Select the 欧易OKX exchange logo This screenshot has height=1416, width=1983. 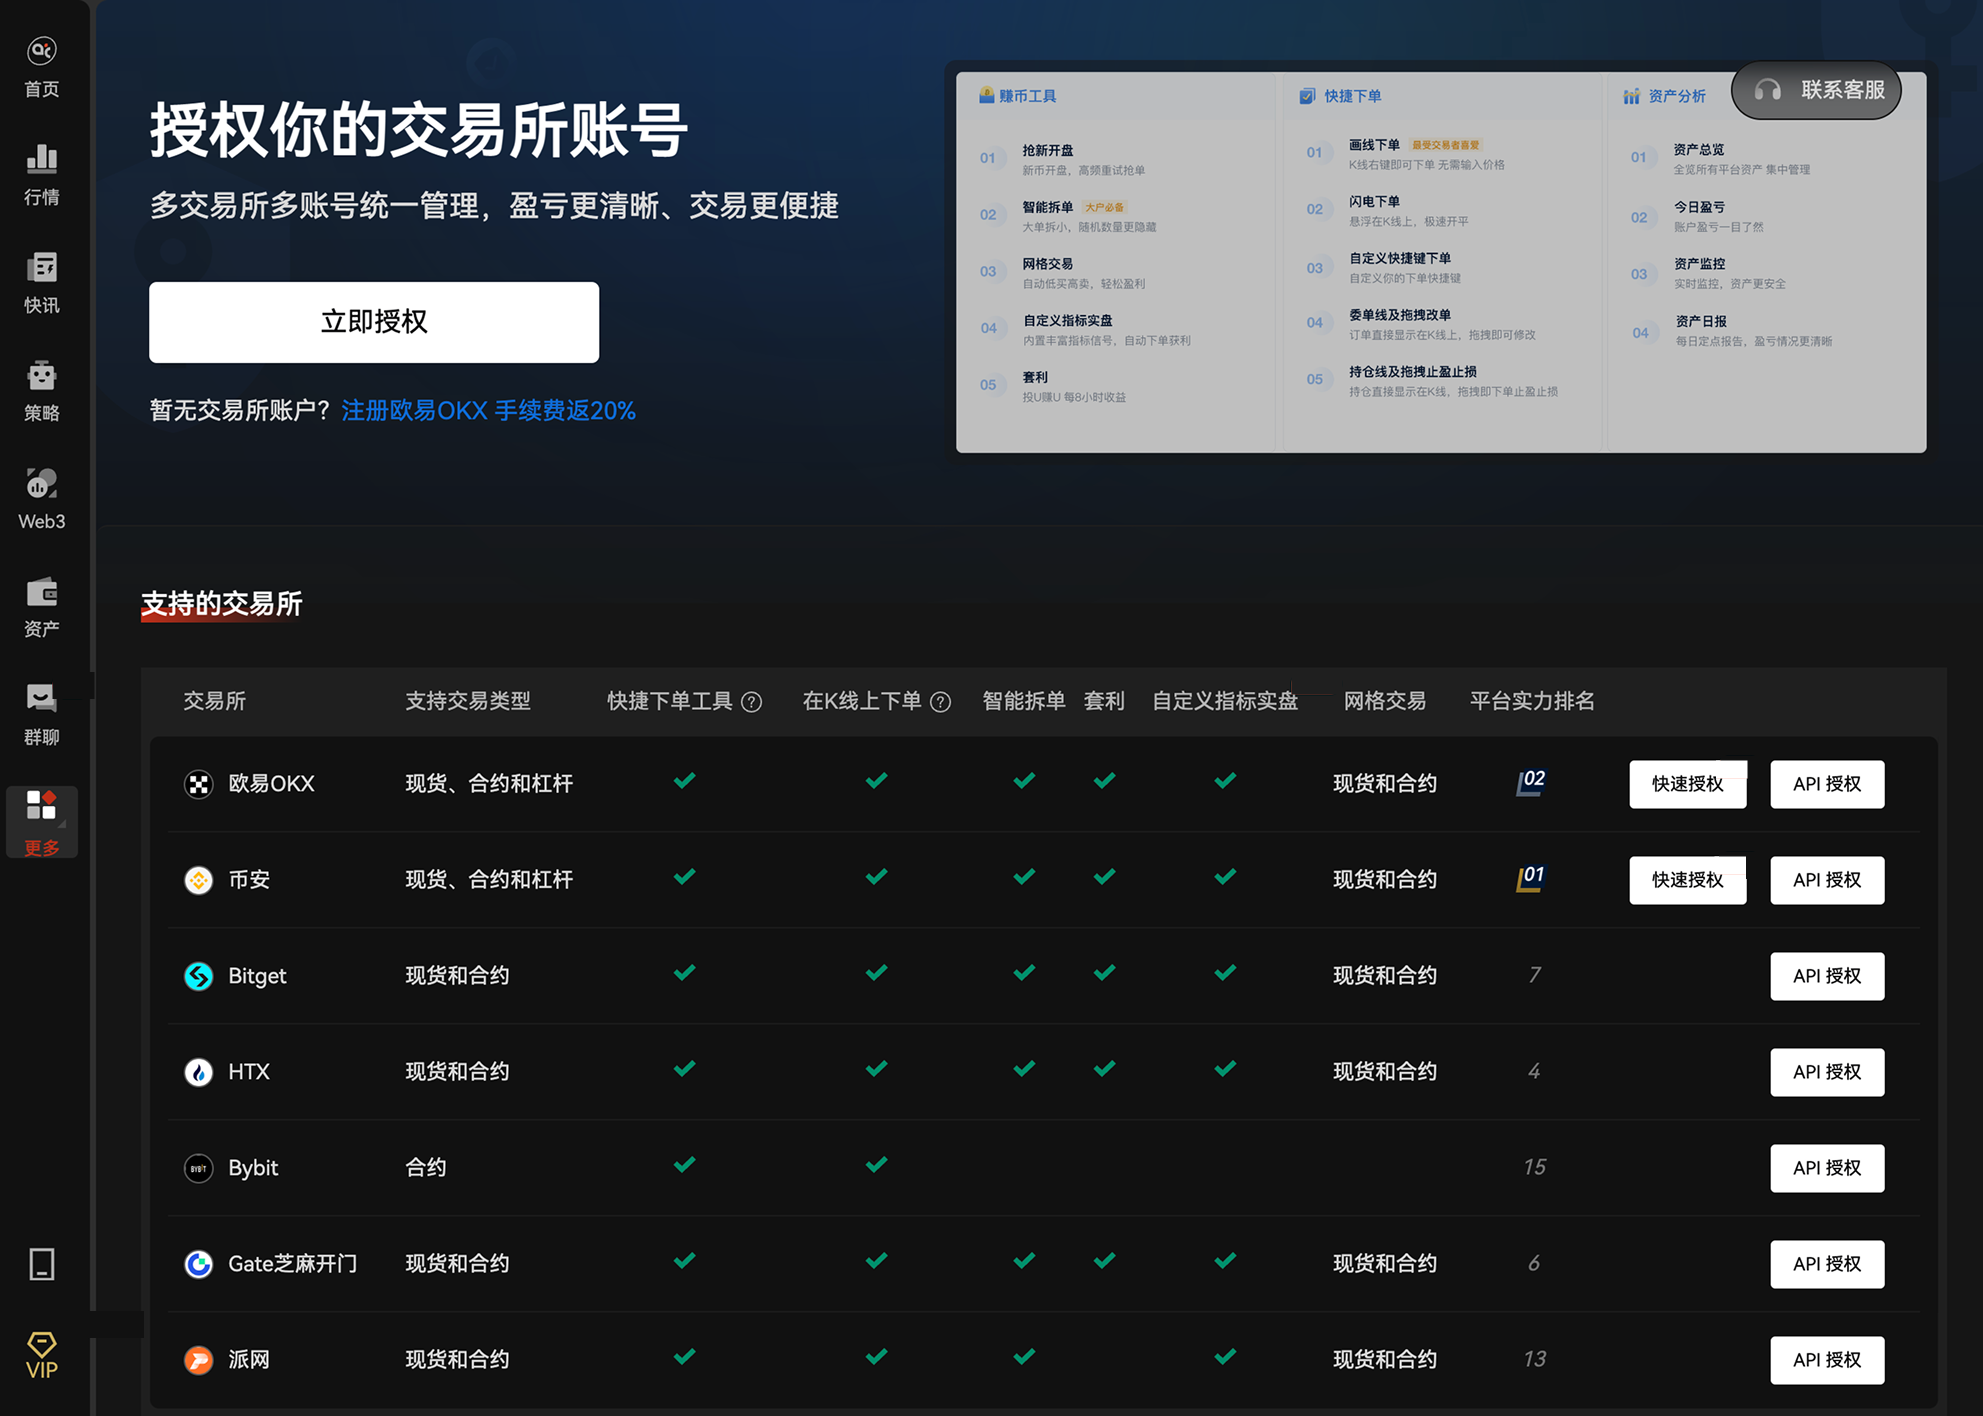(199, 784)
